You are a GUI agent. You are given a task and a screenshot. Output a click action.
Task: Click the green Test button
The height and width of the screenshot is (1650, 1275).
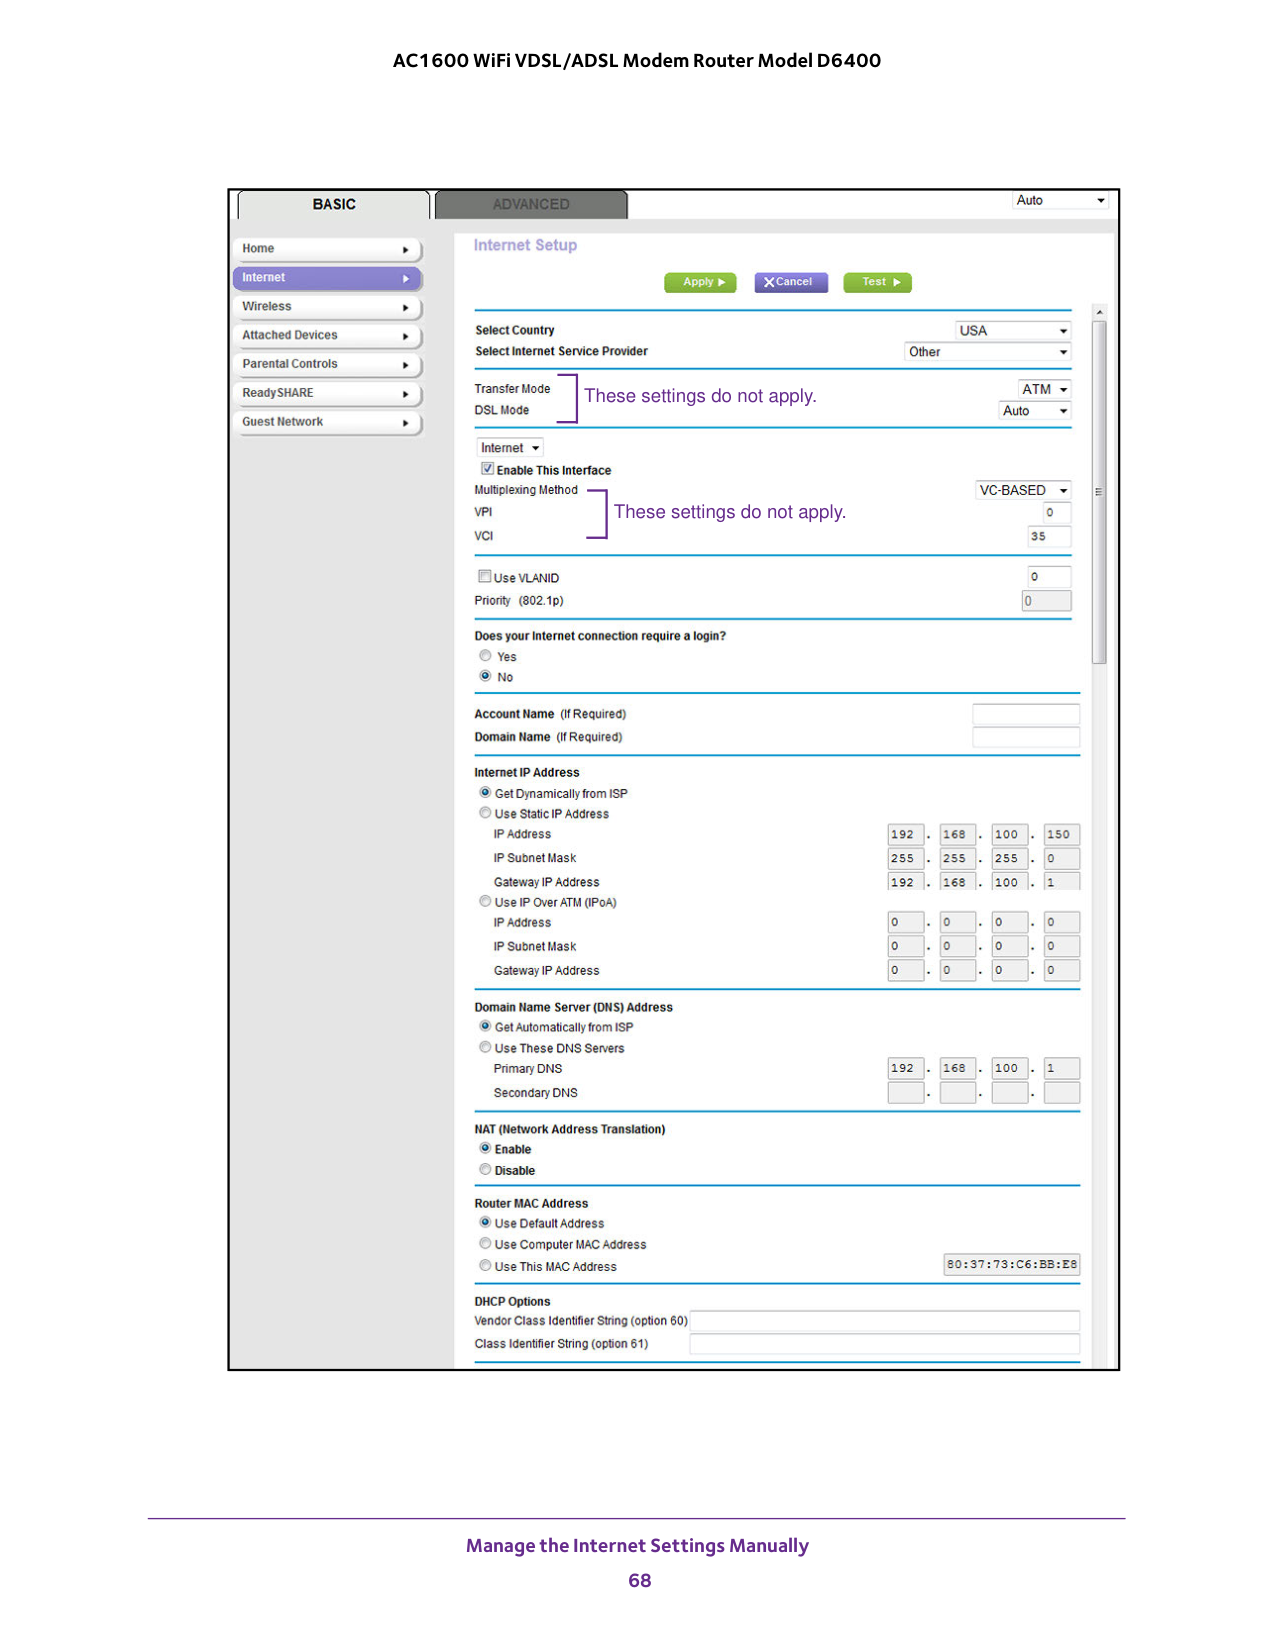coord(877,283)
